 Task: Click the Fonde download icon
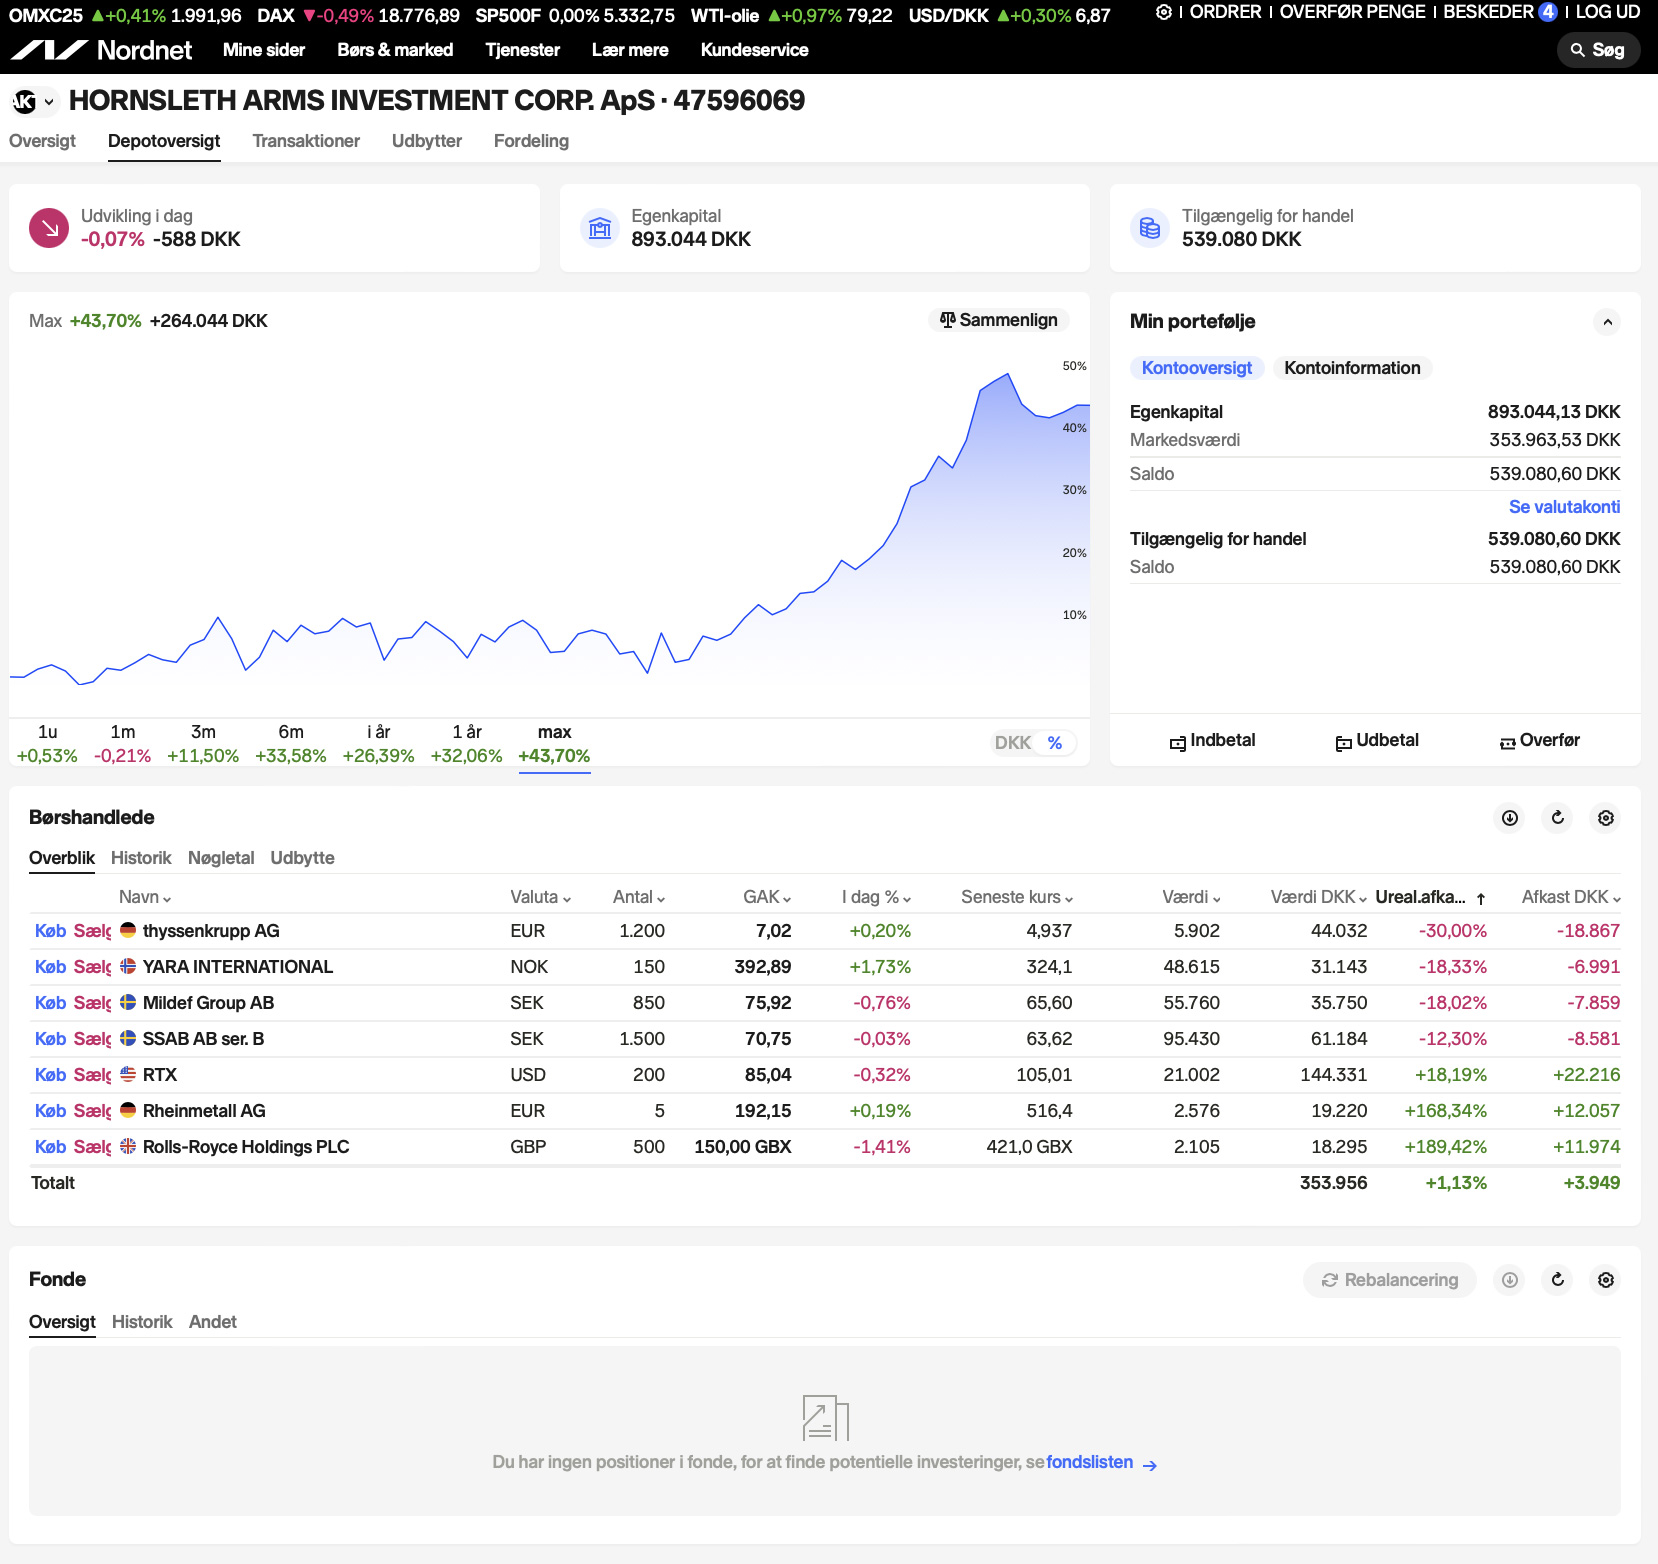point(1510,1280)
